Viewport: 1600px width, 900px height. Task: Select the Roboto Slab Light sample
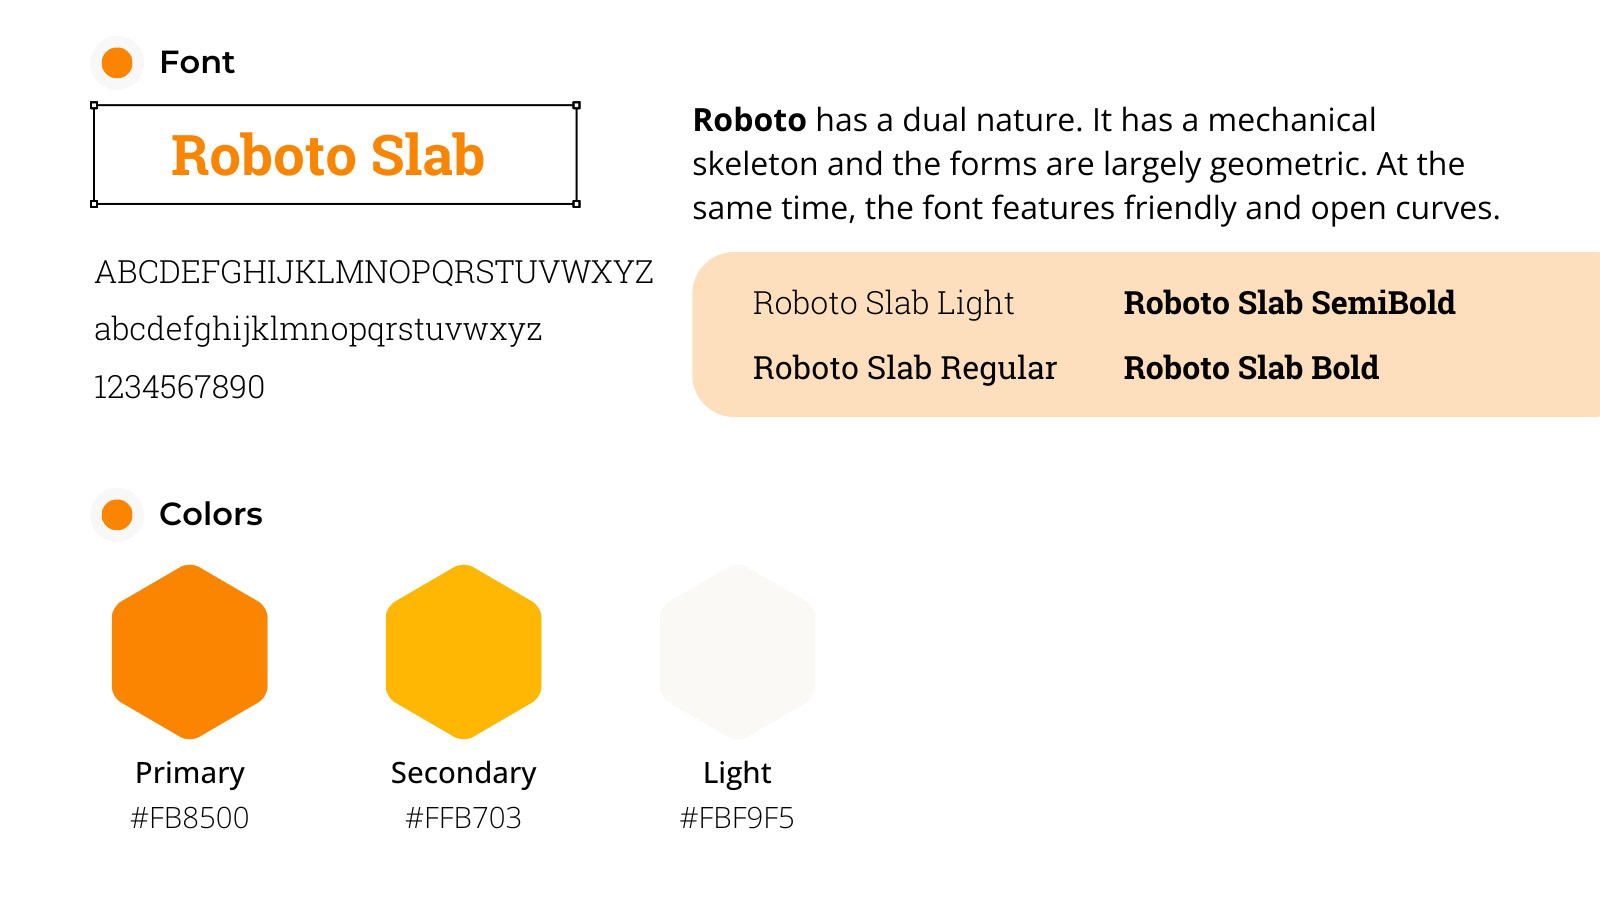pyautogui.click(x=884, y=303)
